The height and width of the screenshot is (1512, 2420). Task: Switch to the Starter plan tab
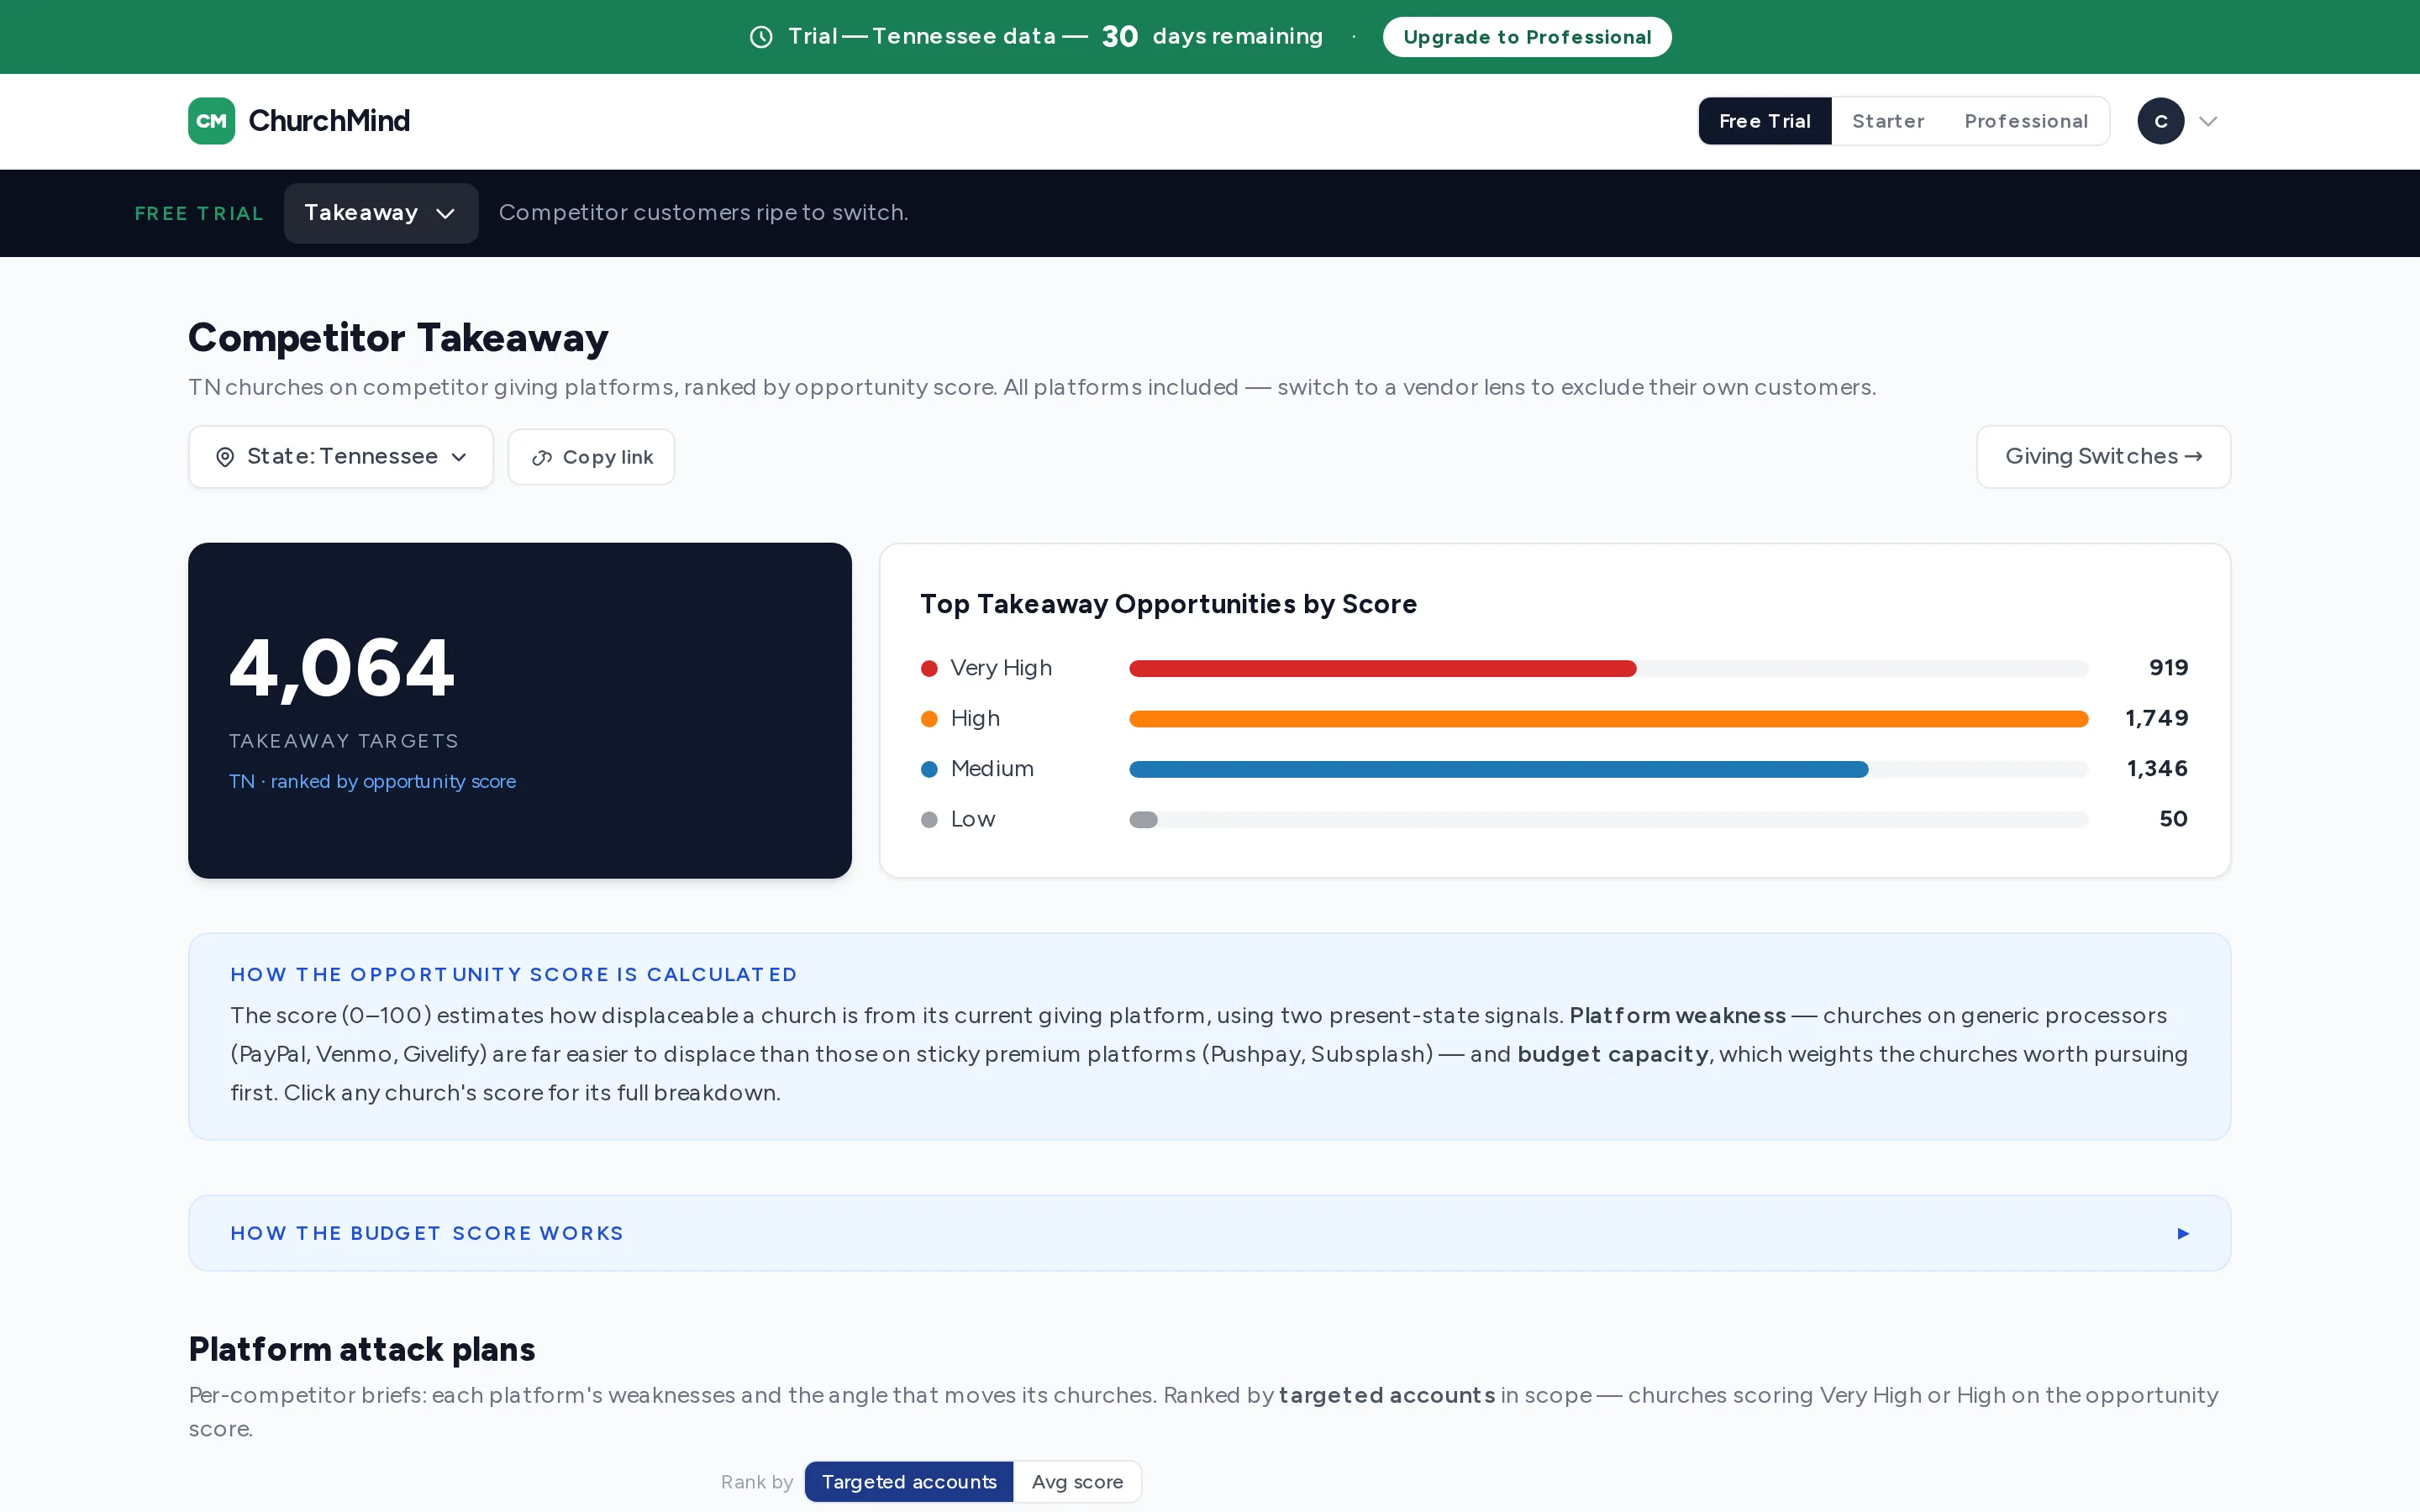(1887, 121)
